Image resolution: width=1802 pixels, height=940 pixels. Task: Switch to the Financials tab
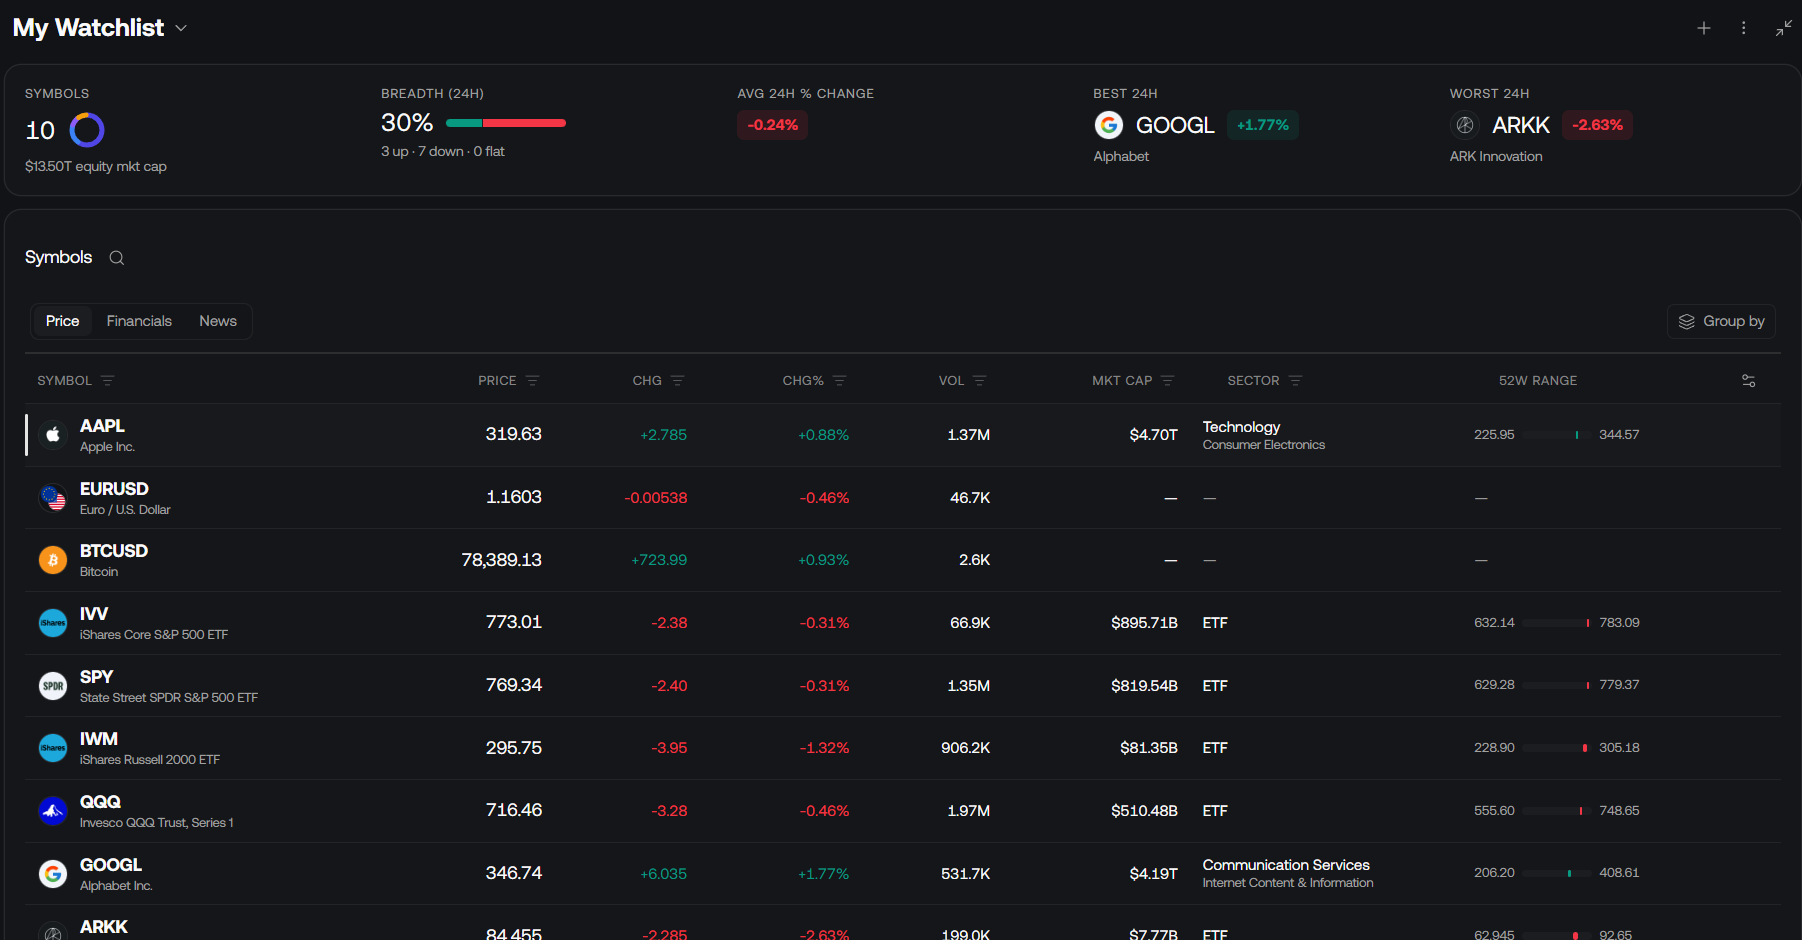click(139, 321)
